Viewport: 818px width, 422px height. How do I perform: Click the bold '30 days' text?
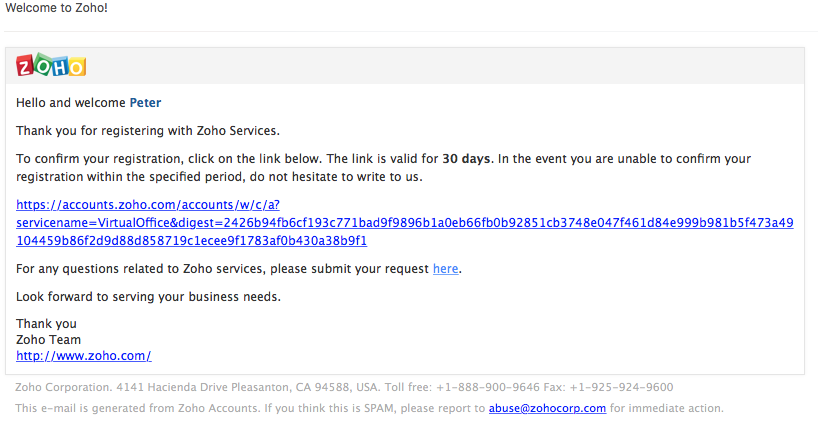tap(466, 159)
